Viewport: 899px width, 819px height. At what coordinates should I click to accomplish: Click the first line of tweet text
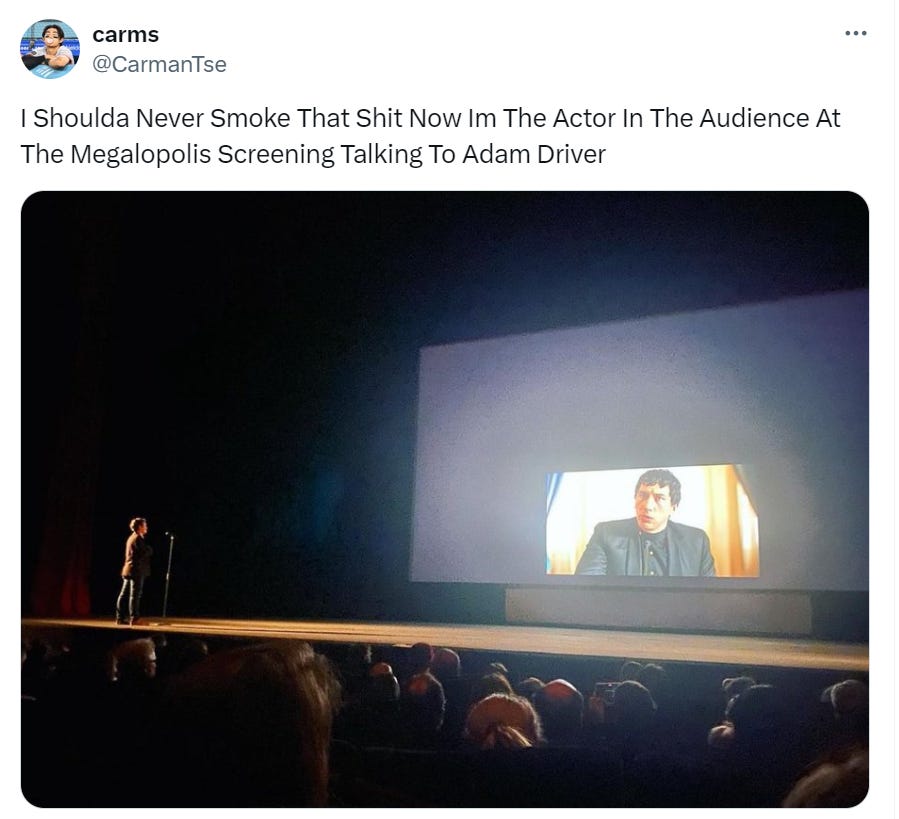pyautogui.click(x=430, y=118)
